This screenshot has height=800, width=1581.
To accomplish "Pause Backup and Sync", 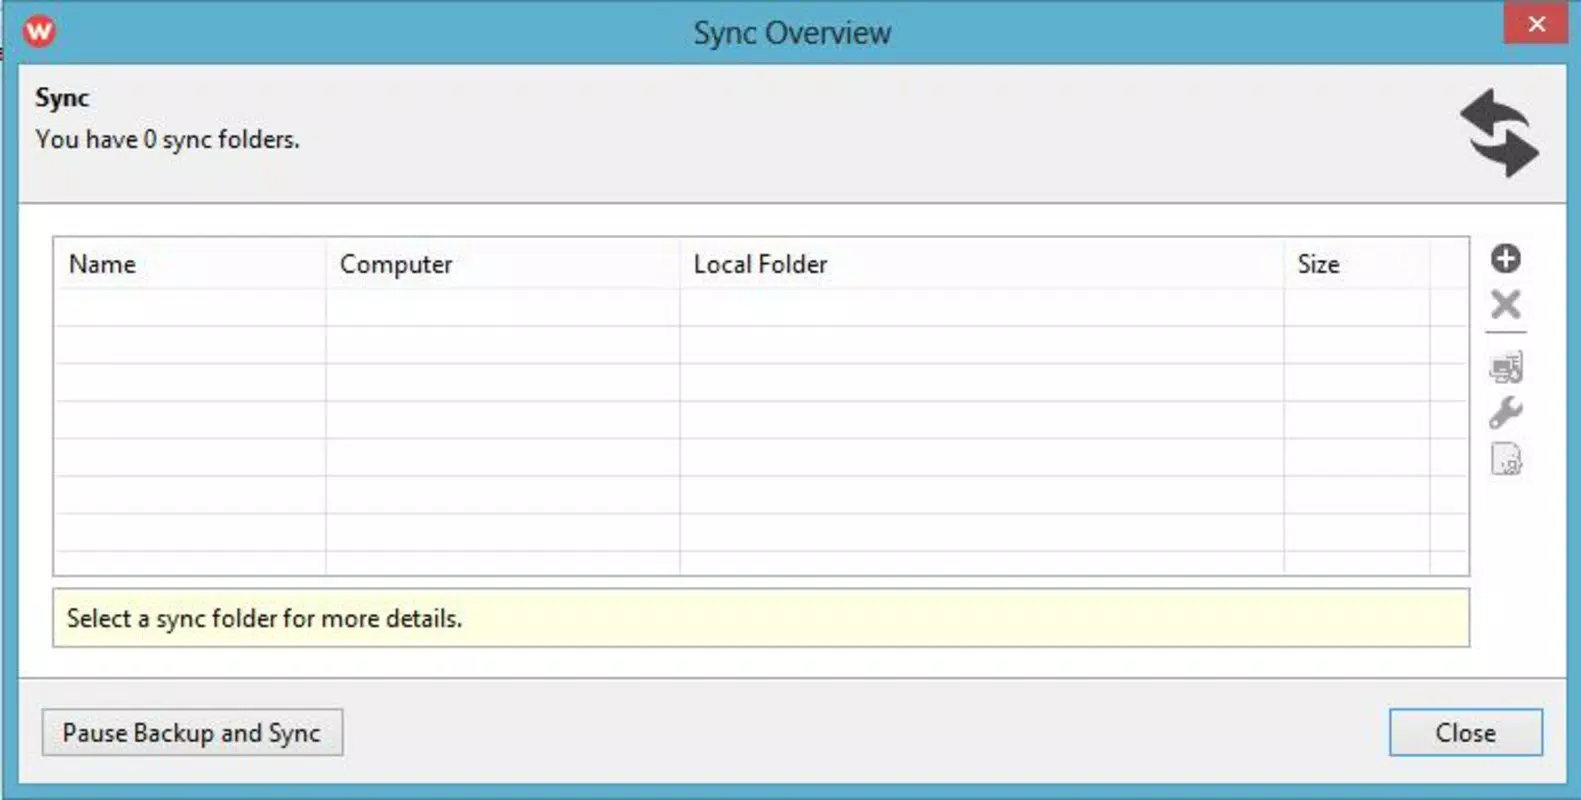I will pyautogui.click(x=192, y=733).
